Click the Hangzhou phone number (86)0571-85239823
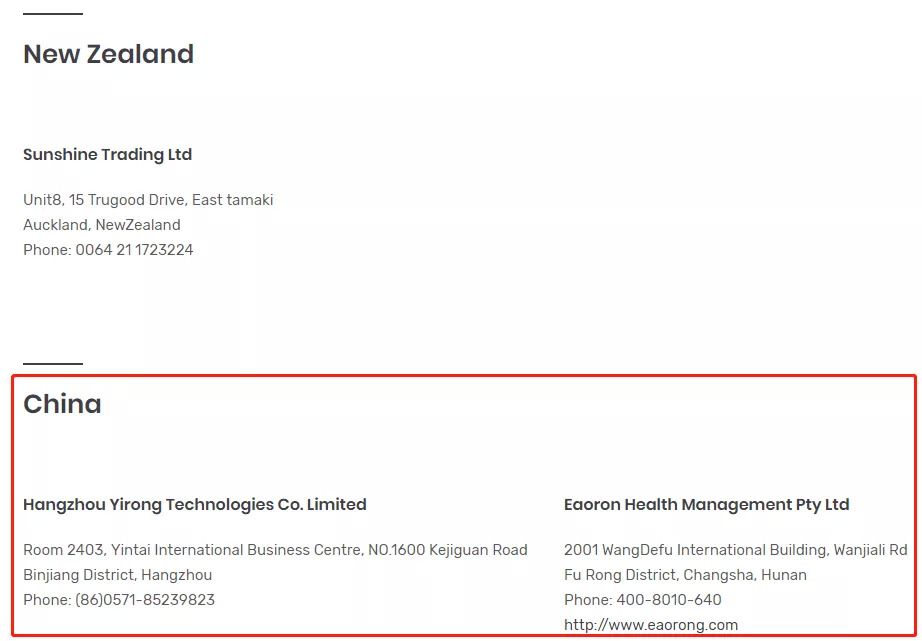The width and height of the screenshot is (922, 641). [145, 600]
